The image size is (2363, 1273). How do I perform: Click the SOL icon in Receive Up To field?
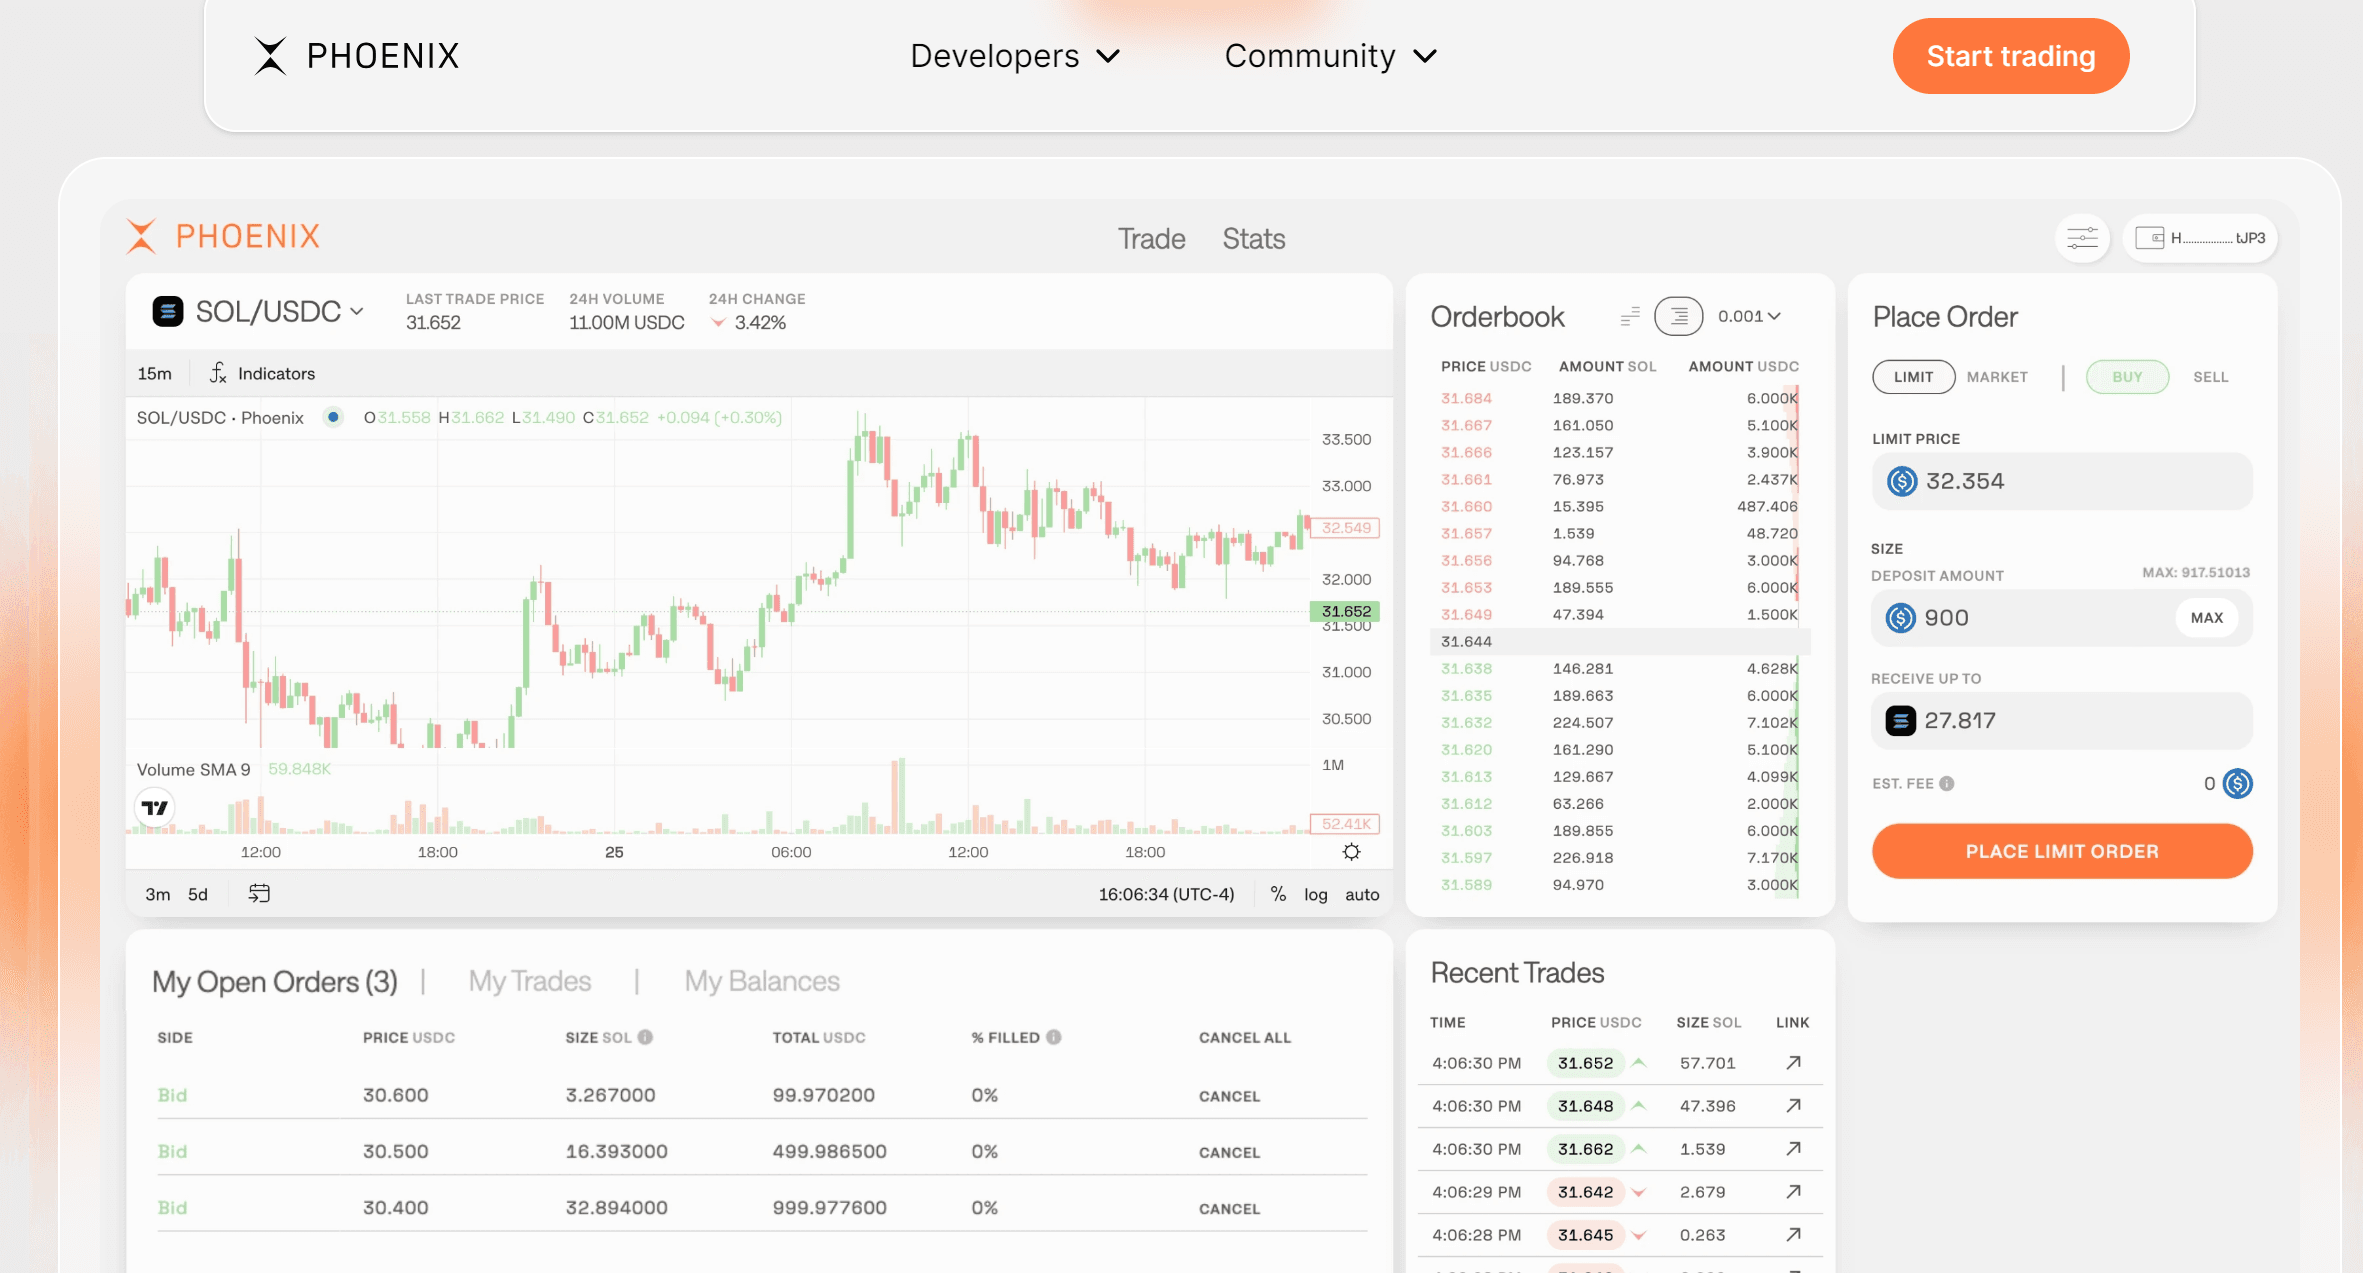click(x=1900, y=720)
